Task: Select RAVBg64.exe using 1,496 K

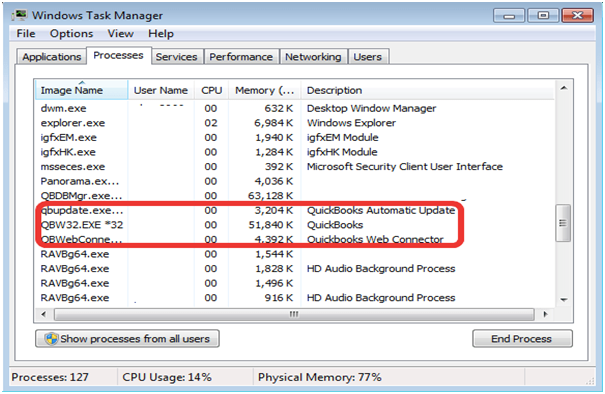Action: [x=295, y=284]
